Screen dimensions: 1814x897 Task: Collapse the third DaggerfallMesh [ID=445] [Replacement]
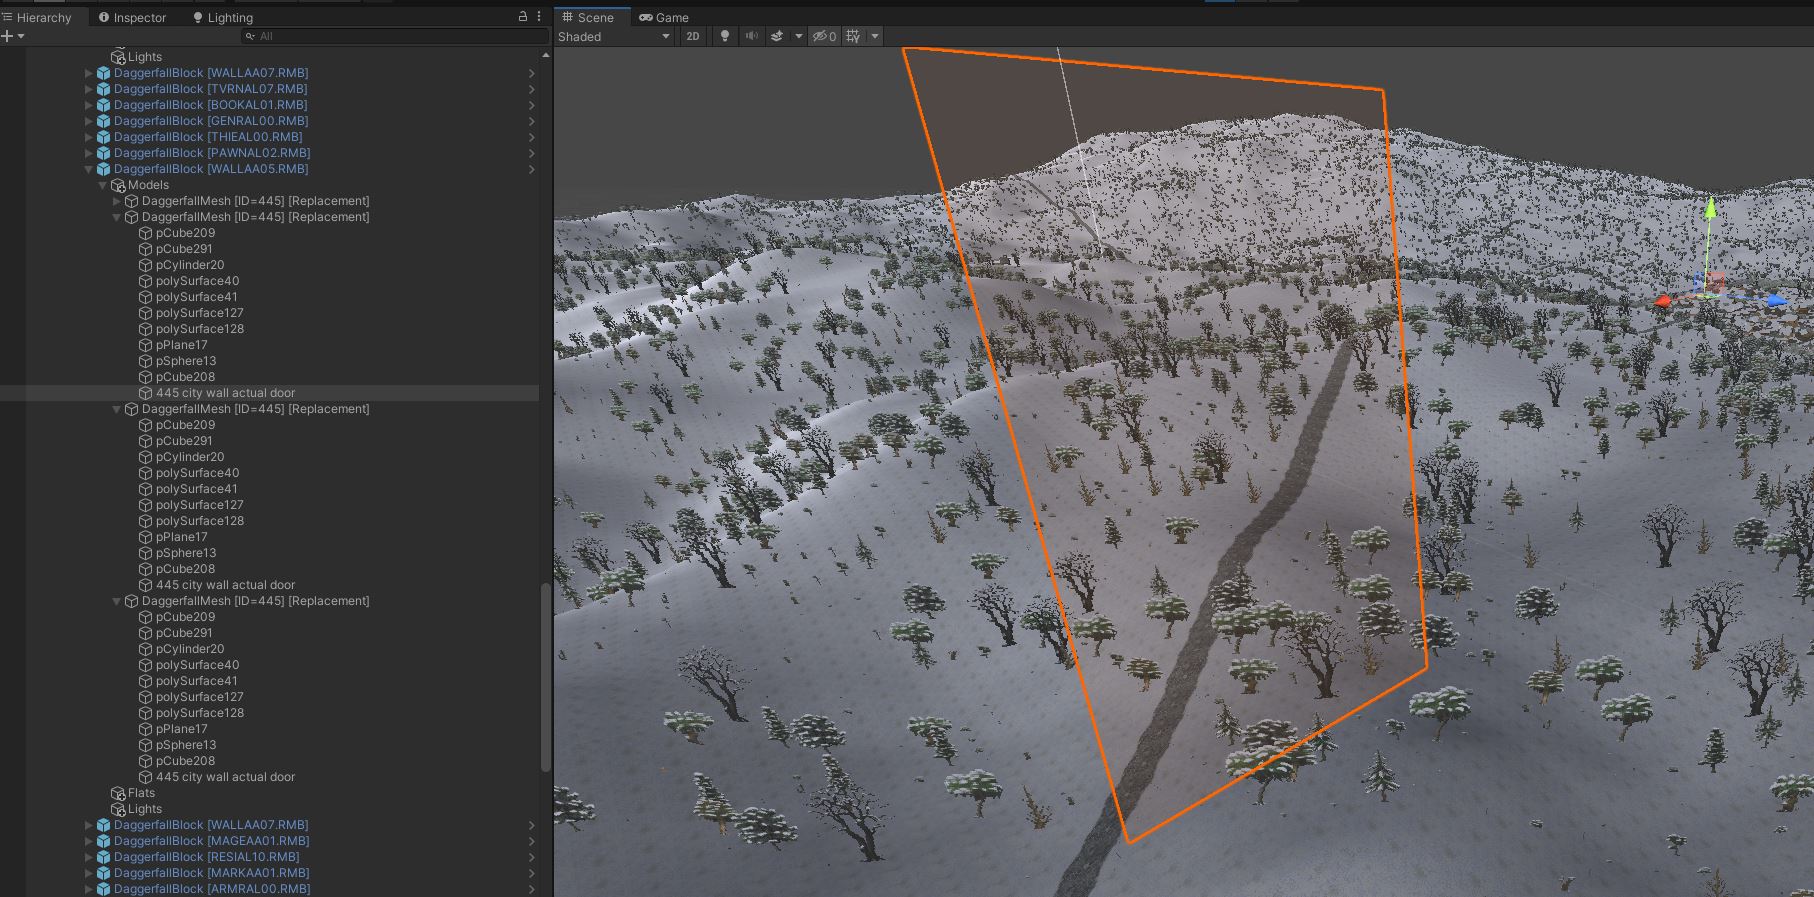[116, 409]
